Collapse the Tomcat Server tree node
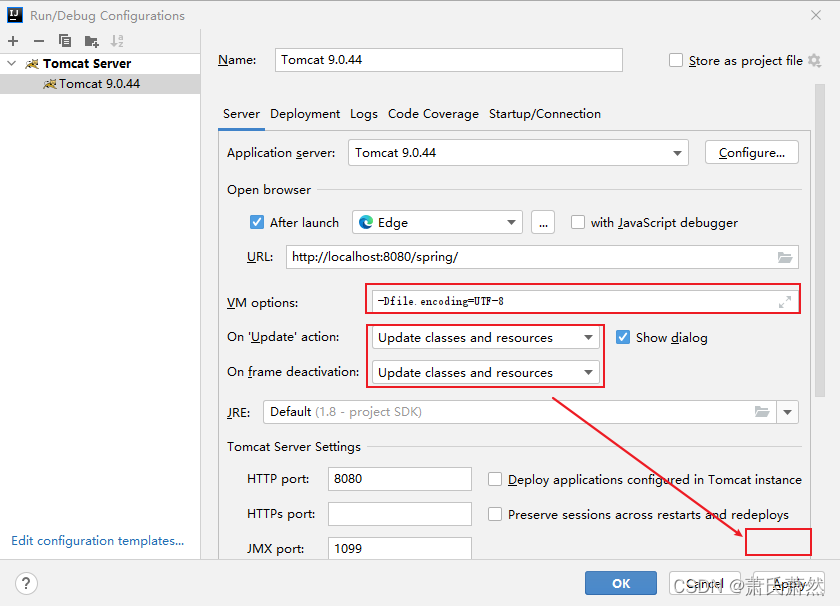Viewport: 840px width, 606px height. pos(12,63)
